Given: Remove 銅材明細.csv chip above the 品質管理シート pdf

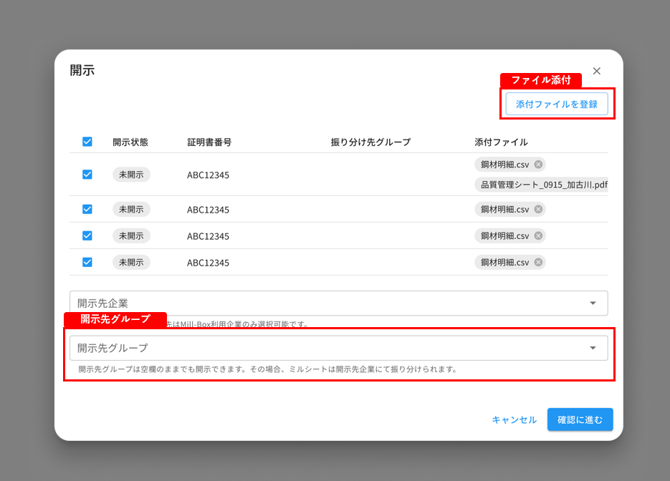Looking at the screenshot, I should (538, 164).
